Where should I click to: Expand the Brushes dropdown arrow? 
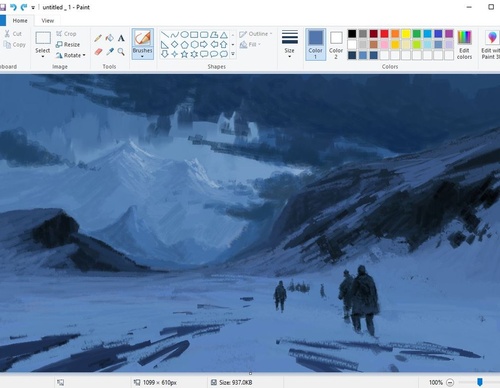point(142,57)
